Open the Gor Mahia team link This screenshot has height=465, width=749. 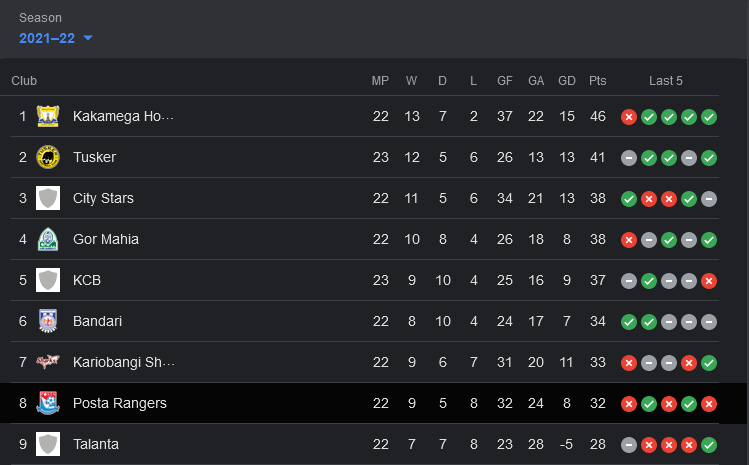pos(106,239)
